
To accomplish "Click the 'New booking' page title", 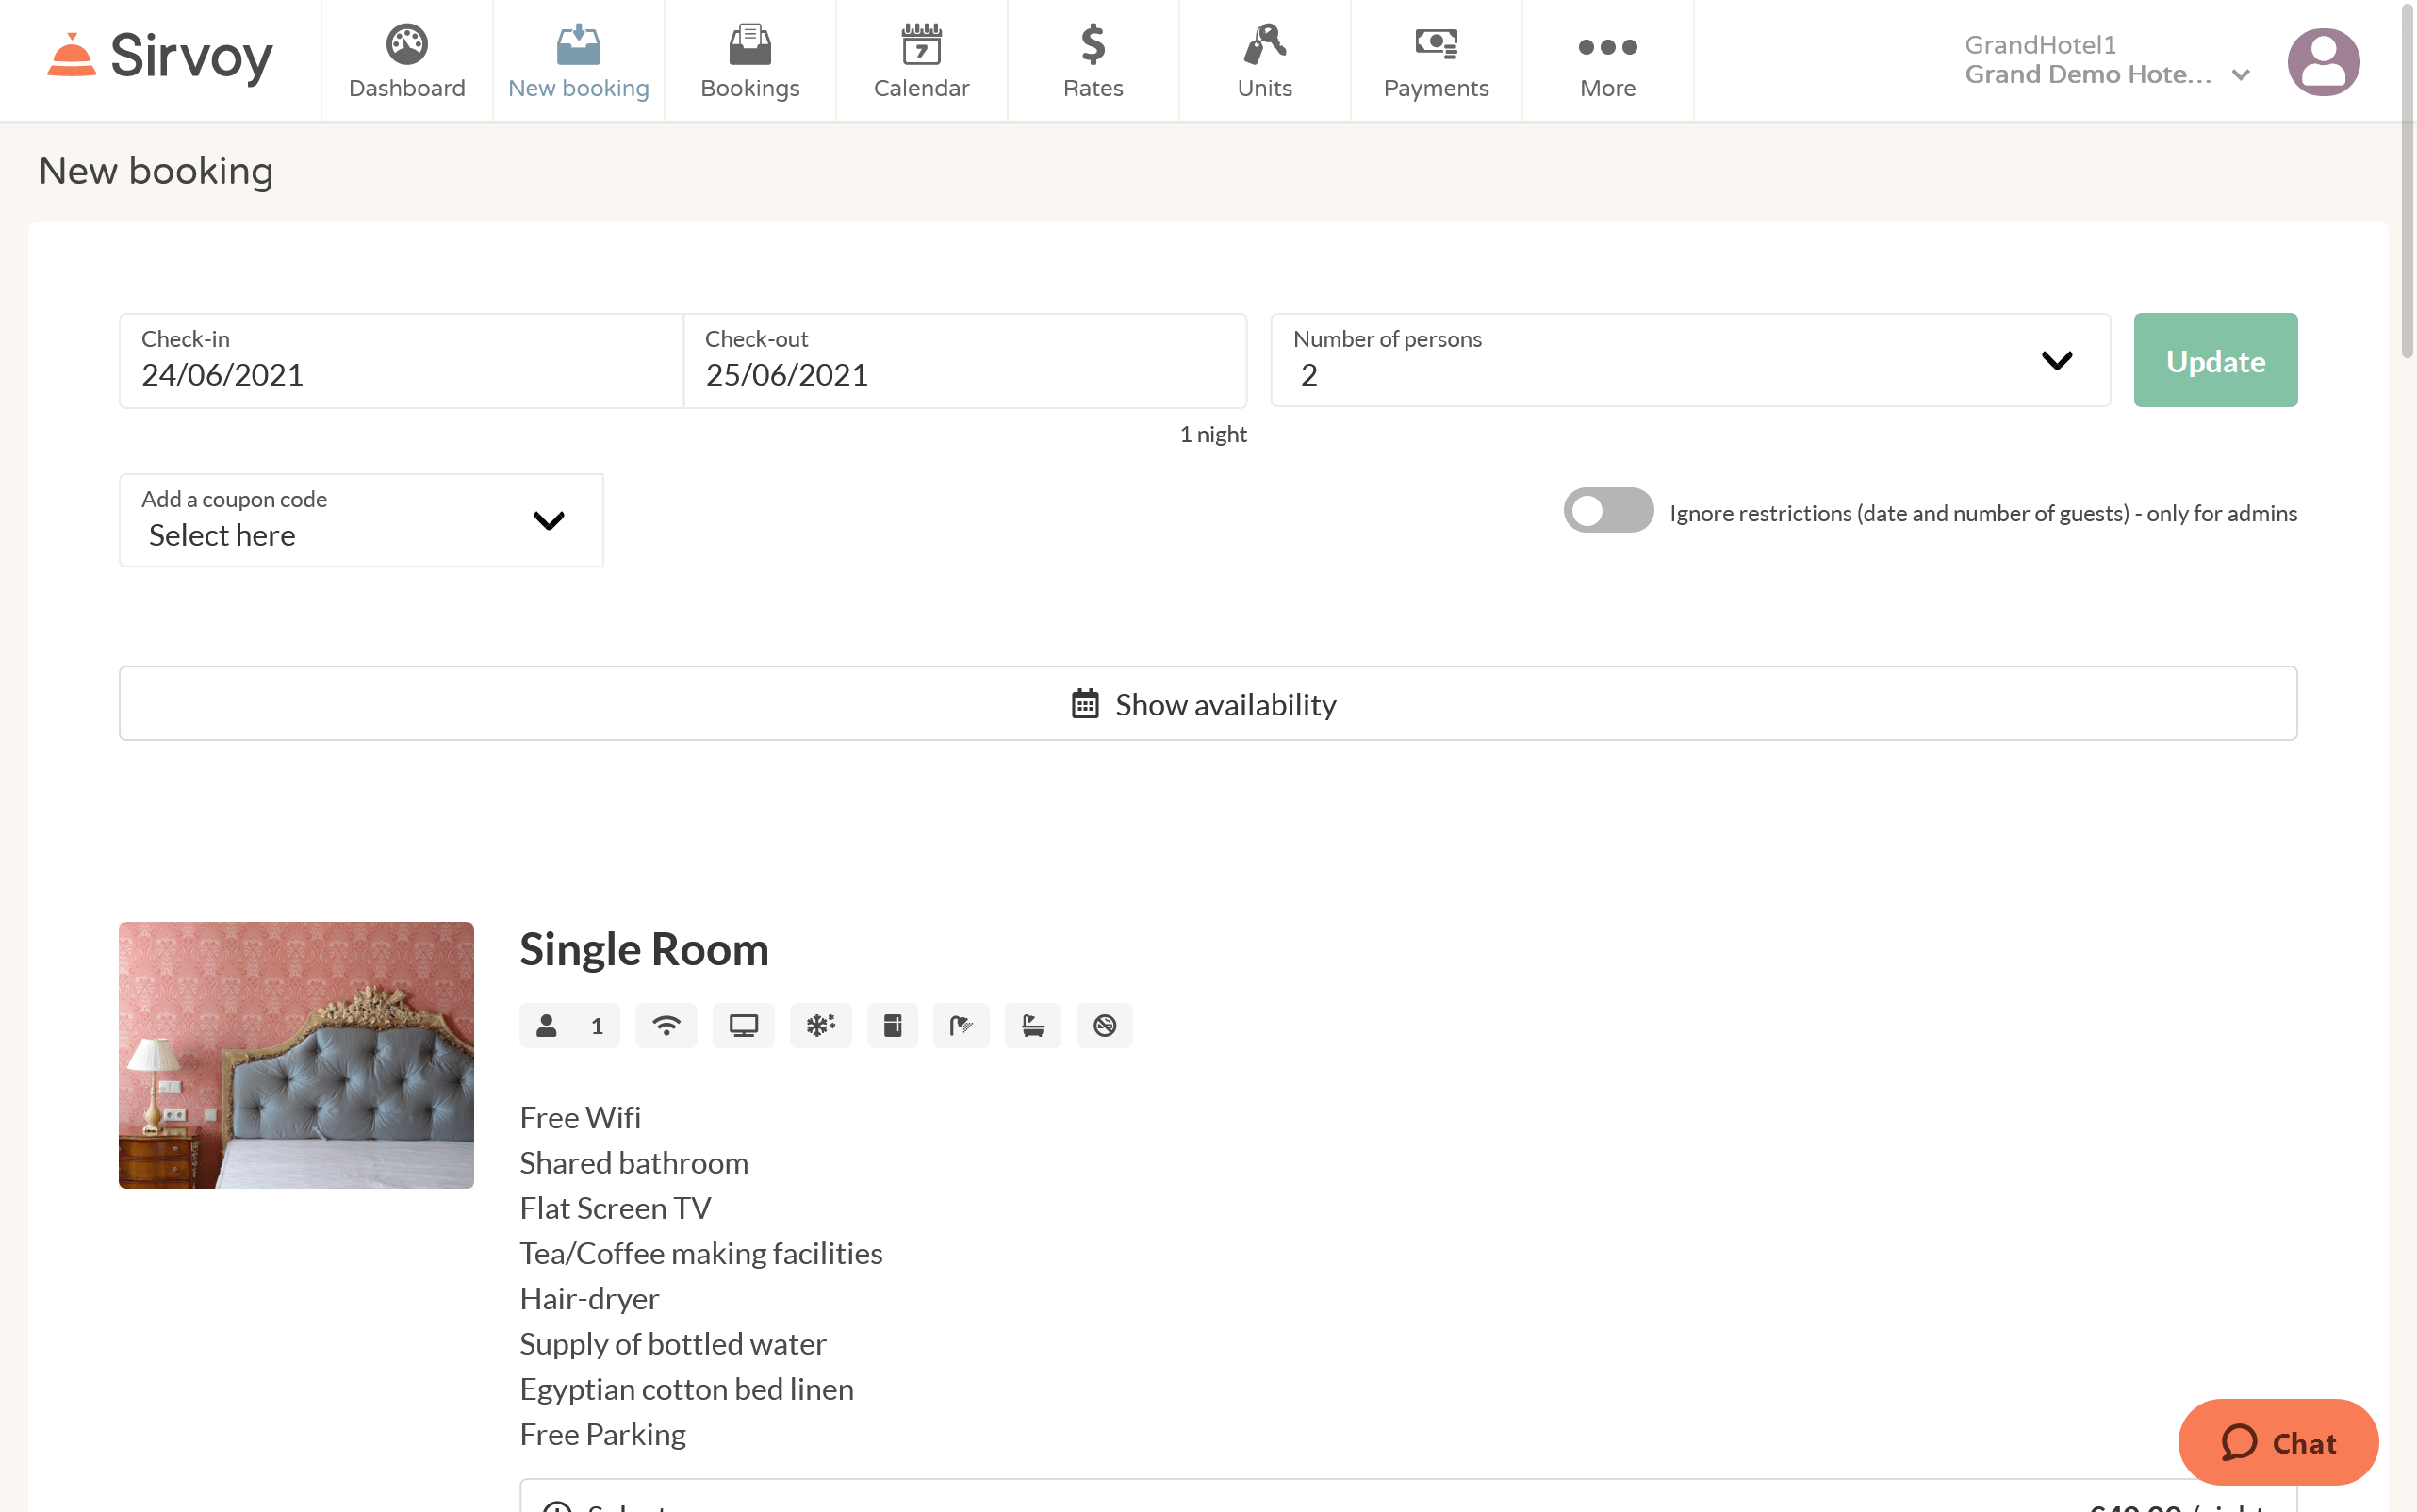I will tap(156, 171).
